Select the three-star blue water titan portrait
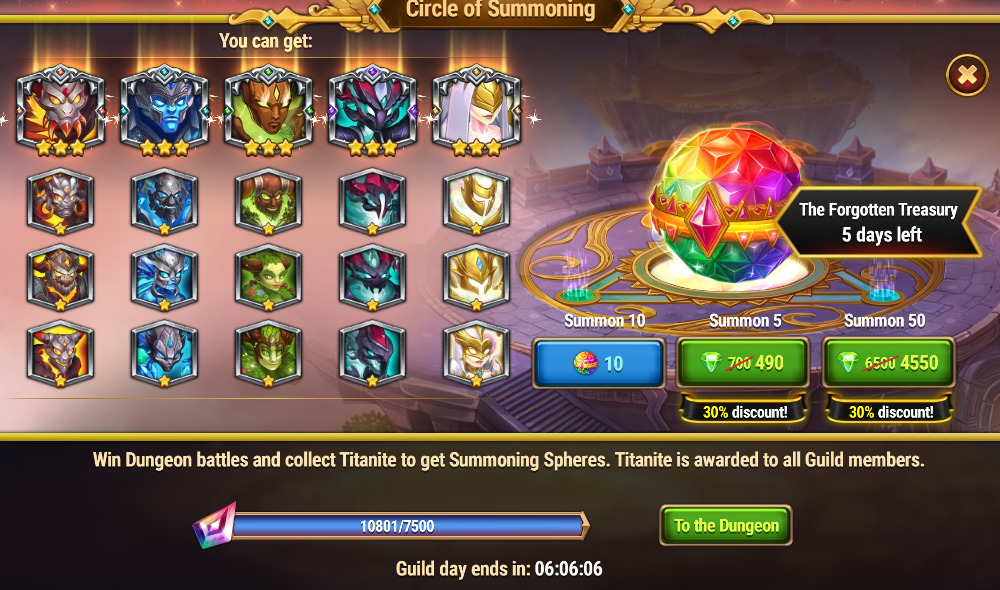 tap(165, 110)
